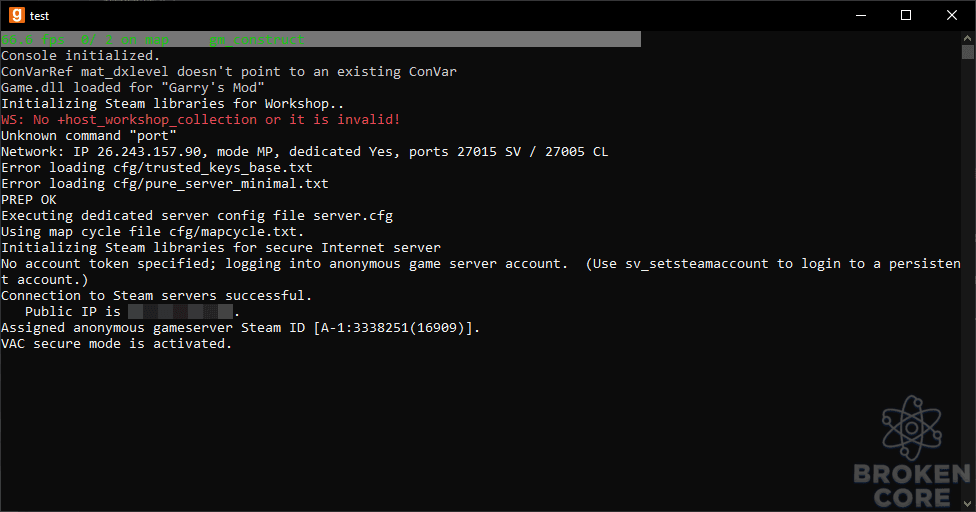Click 'Using map cycle file cfg/mapcycle.txt.' line

click(152, 232)
